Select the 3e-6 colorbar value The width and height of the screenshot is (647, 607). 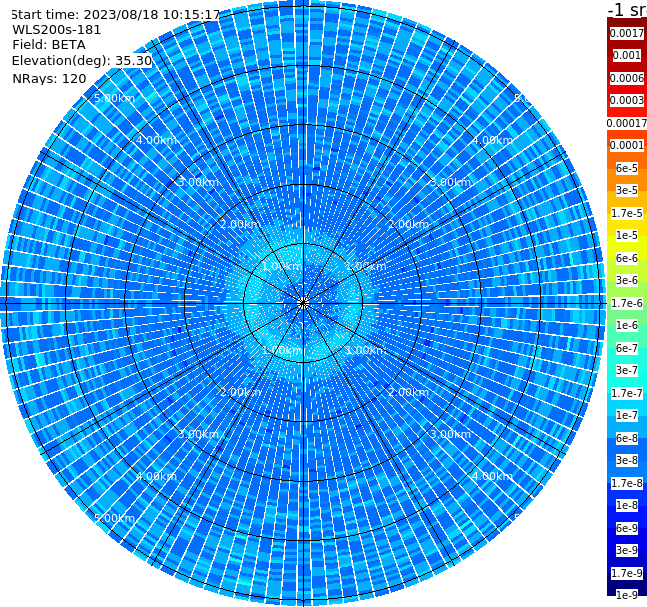[627, 280]
